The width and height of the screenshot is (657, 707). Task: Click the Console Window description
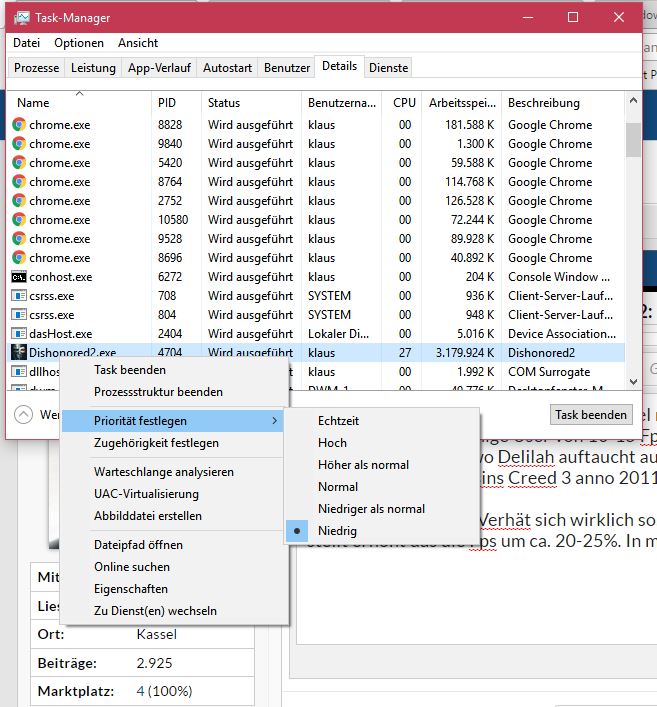559,277
